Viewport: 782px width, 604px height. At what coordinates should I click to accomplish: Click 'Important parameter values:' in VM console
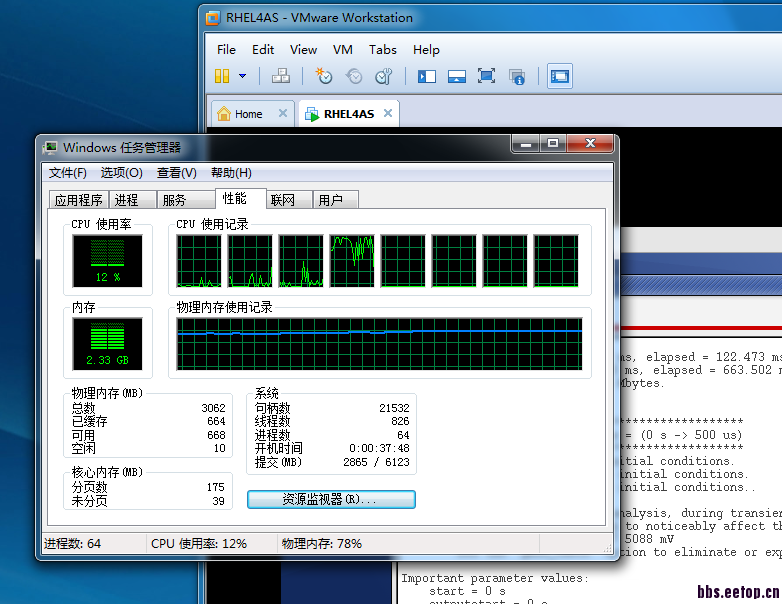point(495,578)
